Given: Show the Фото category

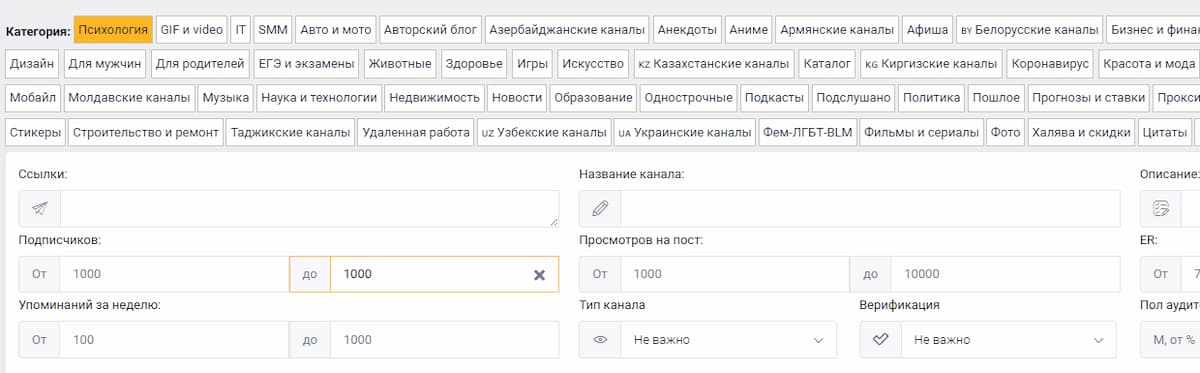Looking at the screenshot, I should 1005,132.
